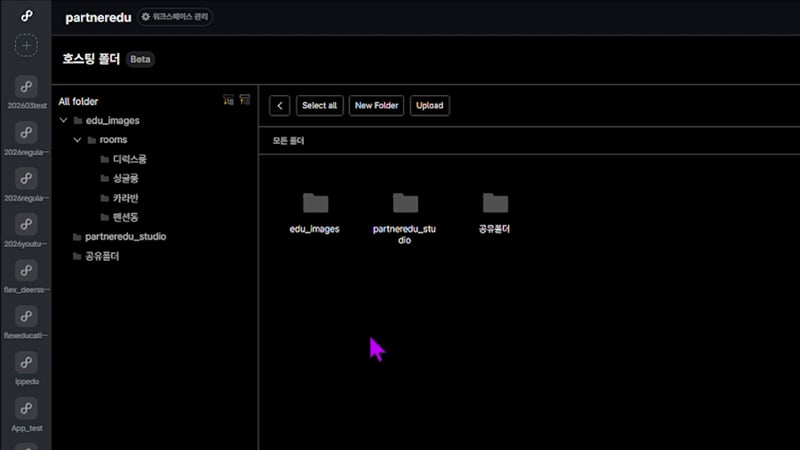800x450 pixels.
Task: Open workspace management (워크스페이스 관리)
Action: point(175,17)
